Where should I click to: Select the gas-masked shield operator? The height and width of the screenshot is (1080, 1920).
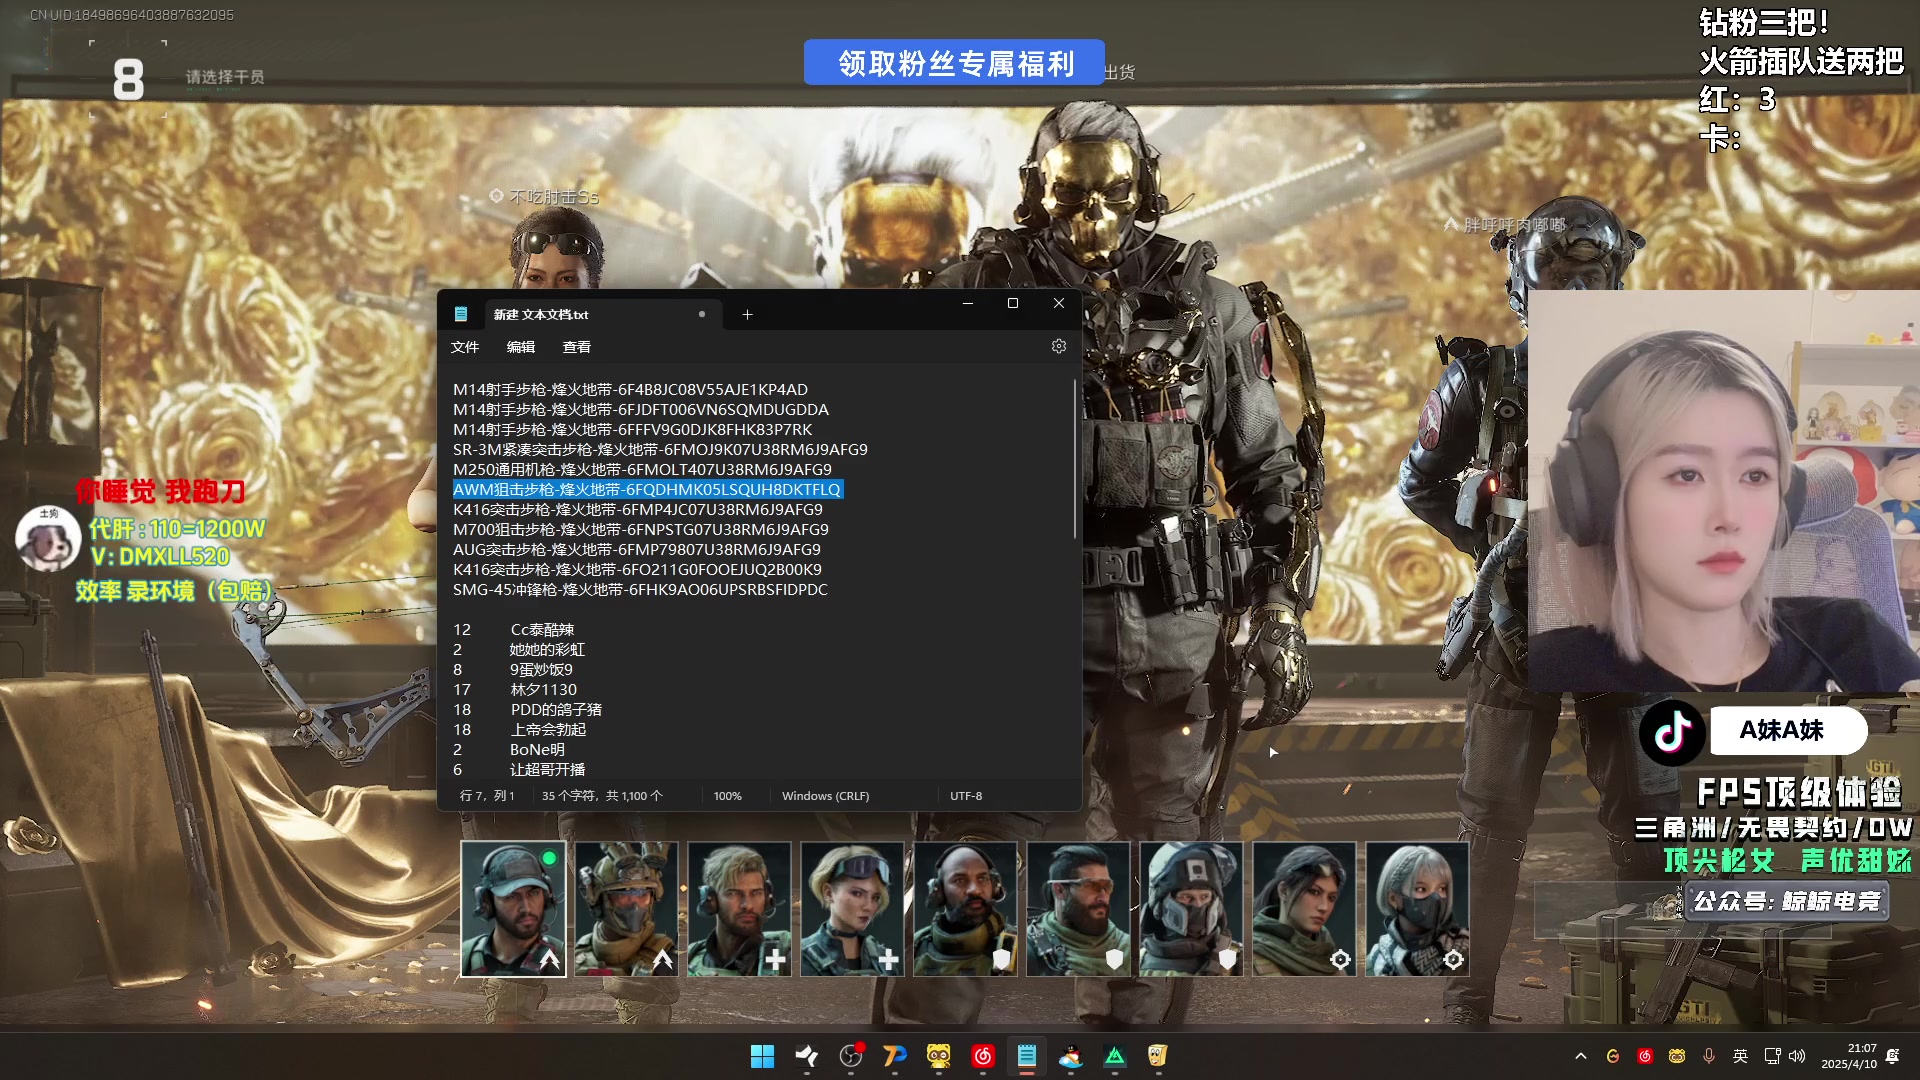pyautogui.click(x=1191, y=909)
